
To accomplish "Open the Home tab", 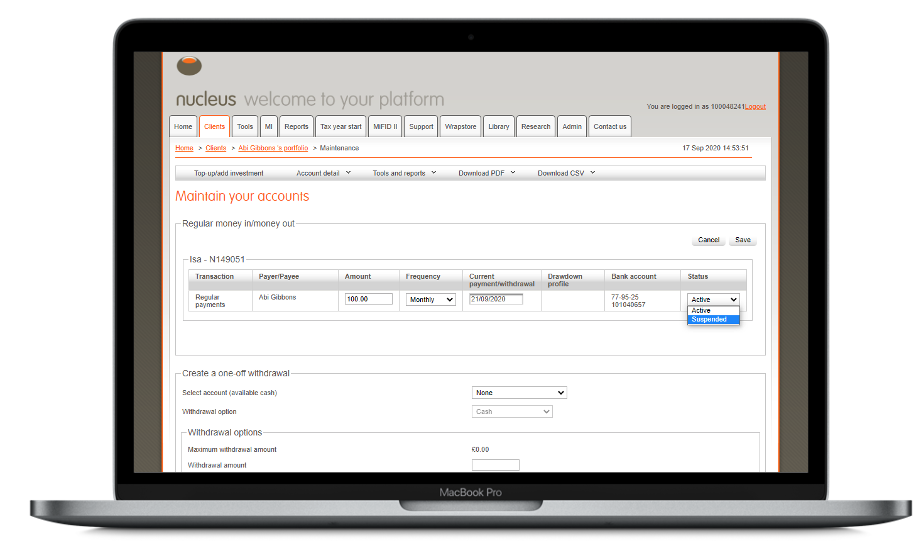I will (183, 126).
